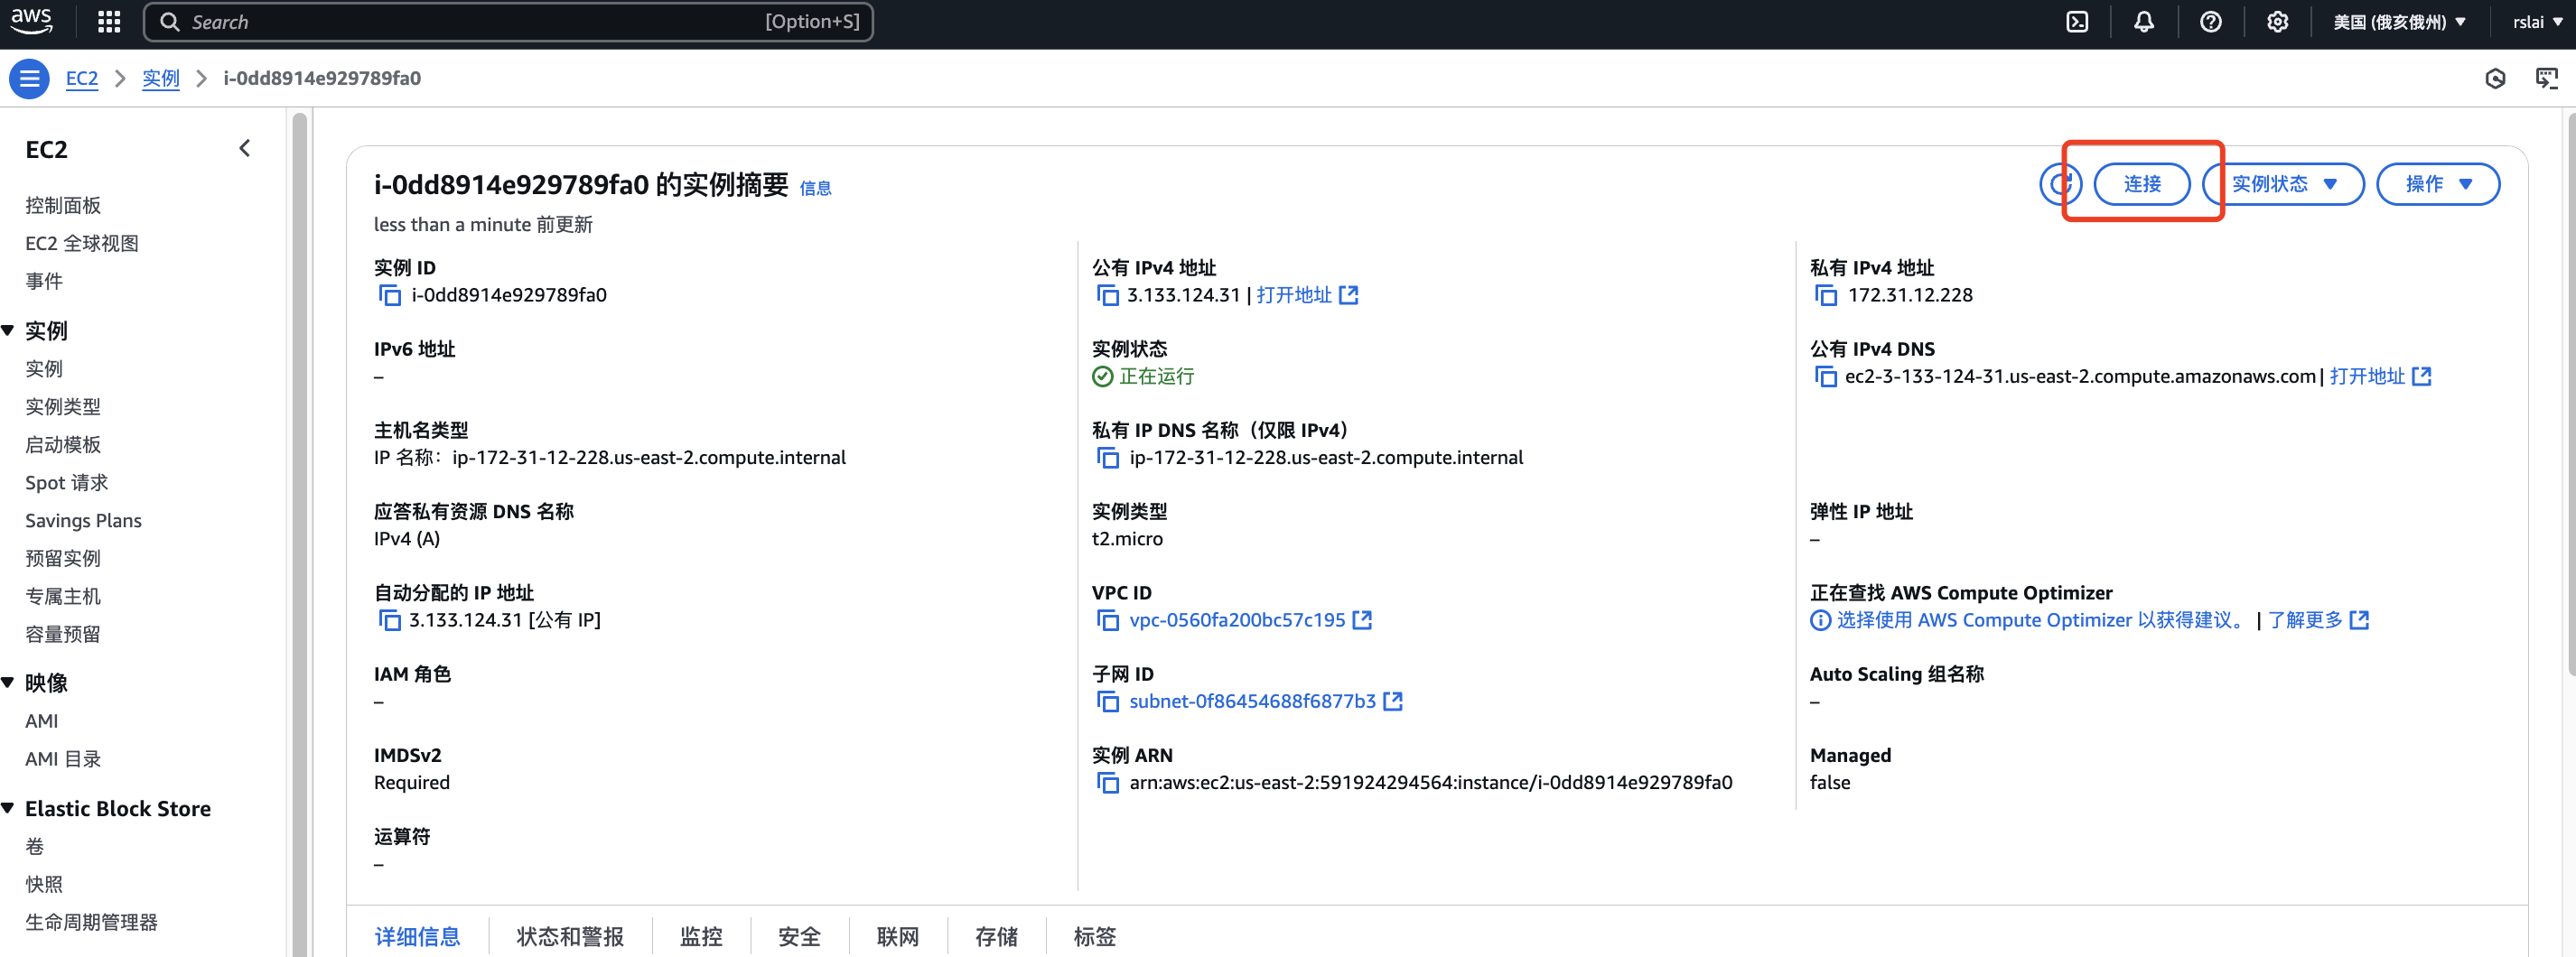
Task: Open 实例类型 in the sidebar
Action: 63,406
